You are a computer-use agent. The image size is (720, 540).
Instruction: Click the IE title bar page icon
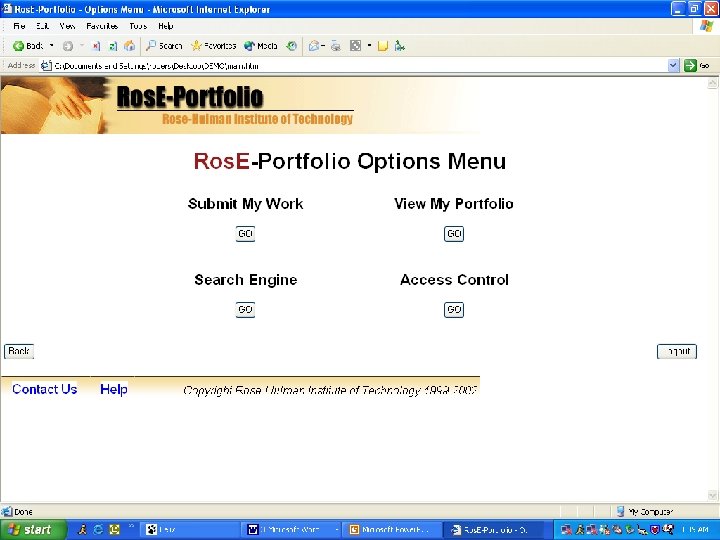7,9
